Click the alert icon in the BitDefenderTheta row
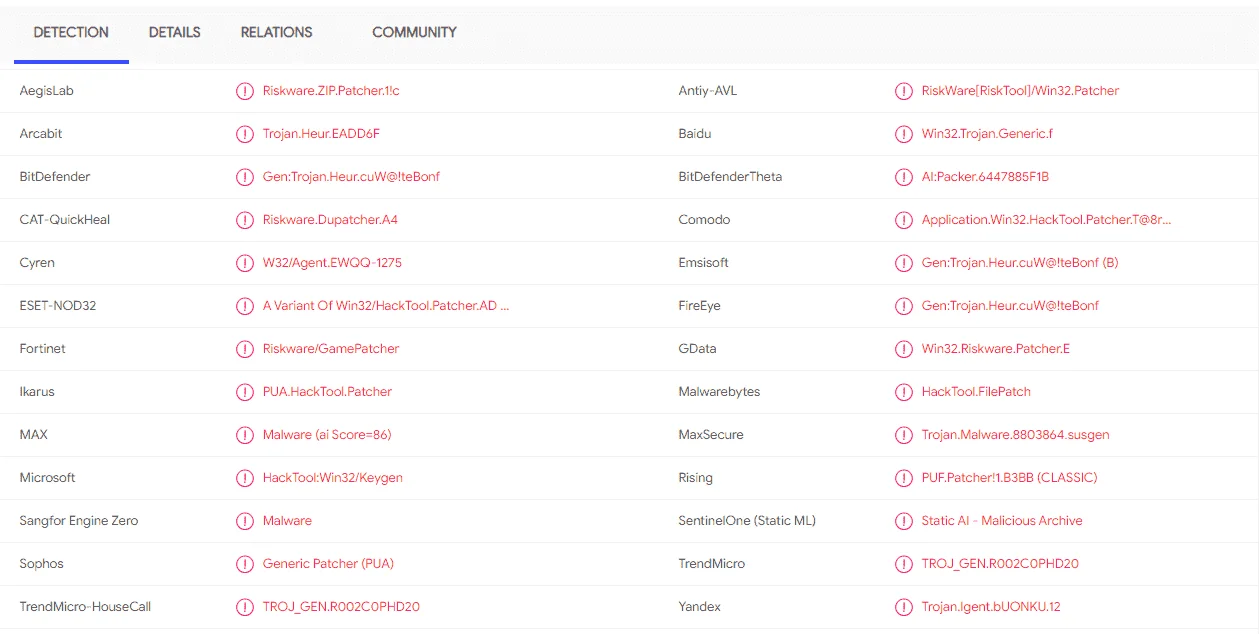 tap(904, 177)
